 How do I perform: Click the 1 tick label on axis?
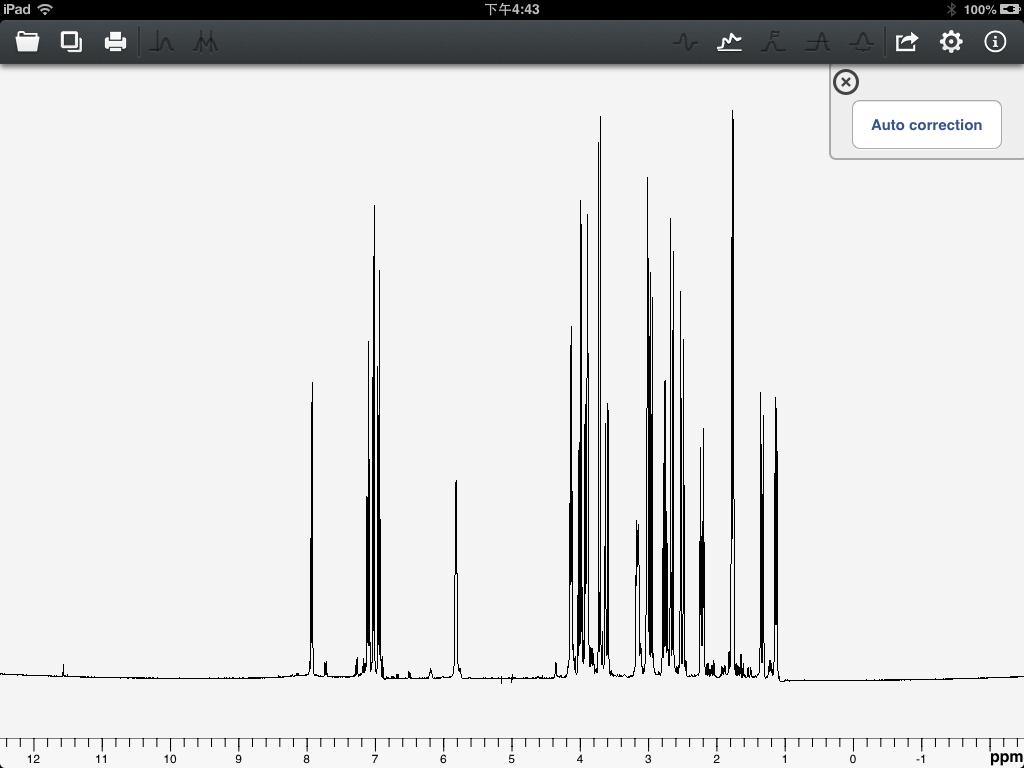tap(784, 759)
